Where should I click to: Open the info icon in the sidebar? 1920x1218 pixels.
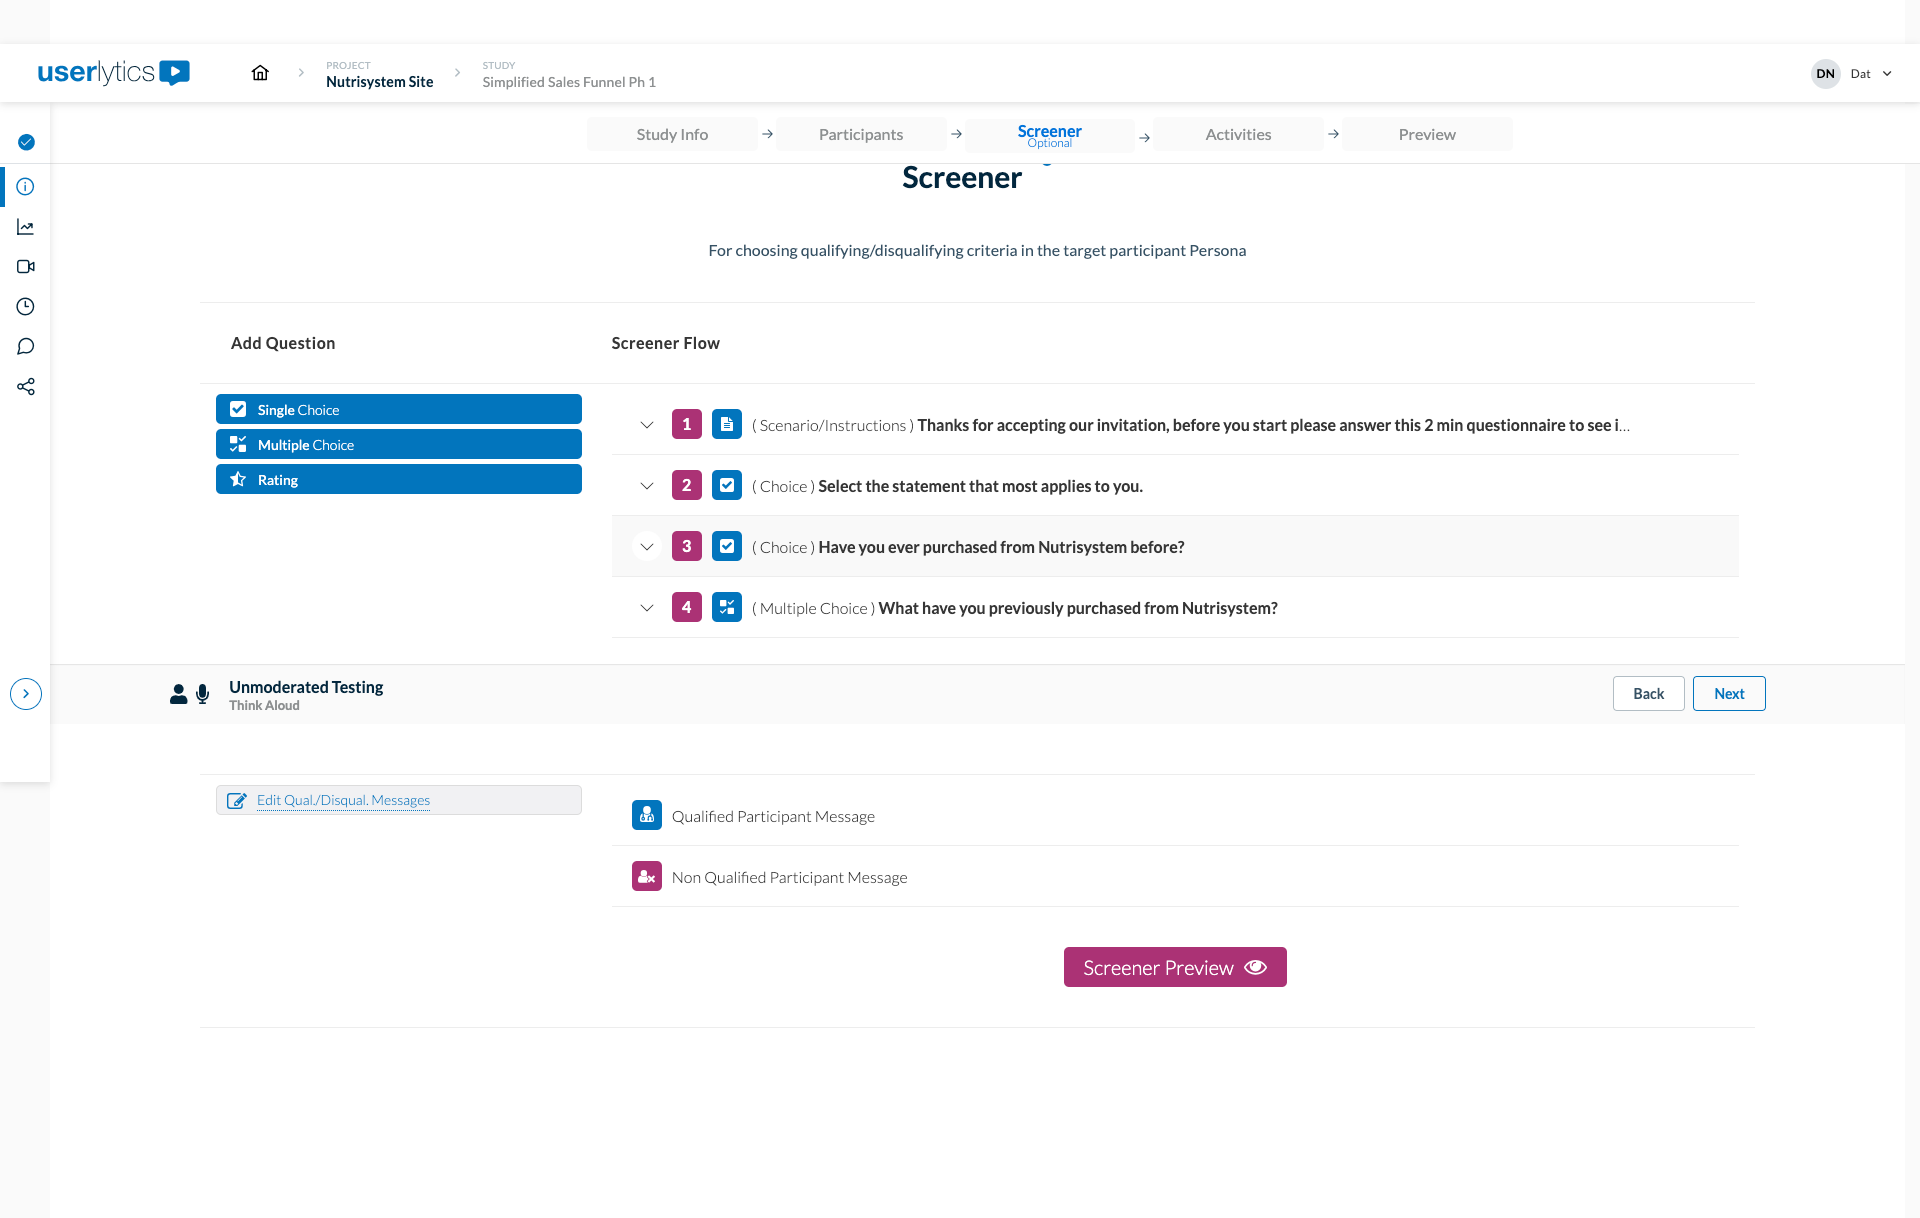[26, 187]
